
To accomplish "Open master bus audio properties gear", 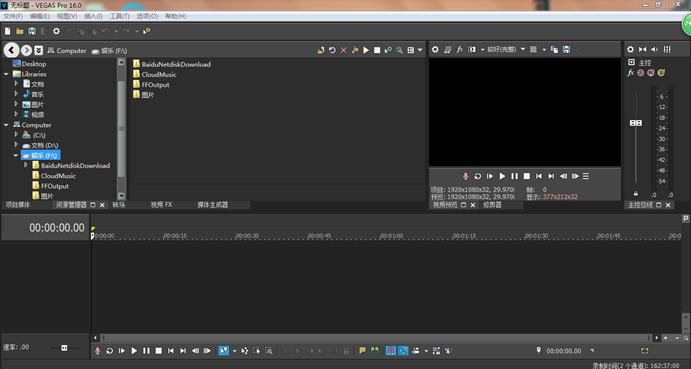I will point(631,49).
